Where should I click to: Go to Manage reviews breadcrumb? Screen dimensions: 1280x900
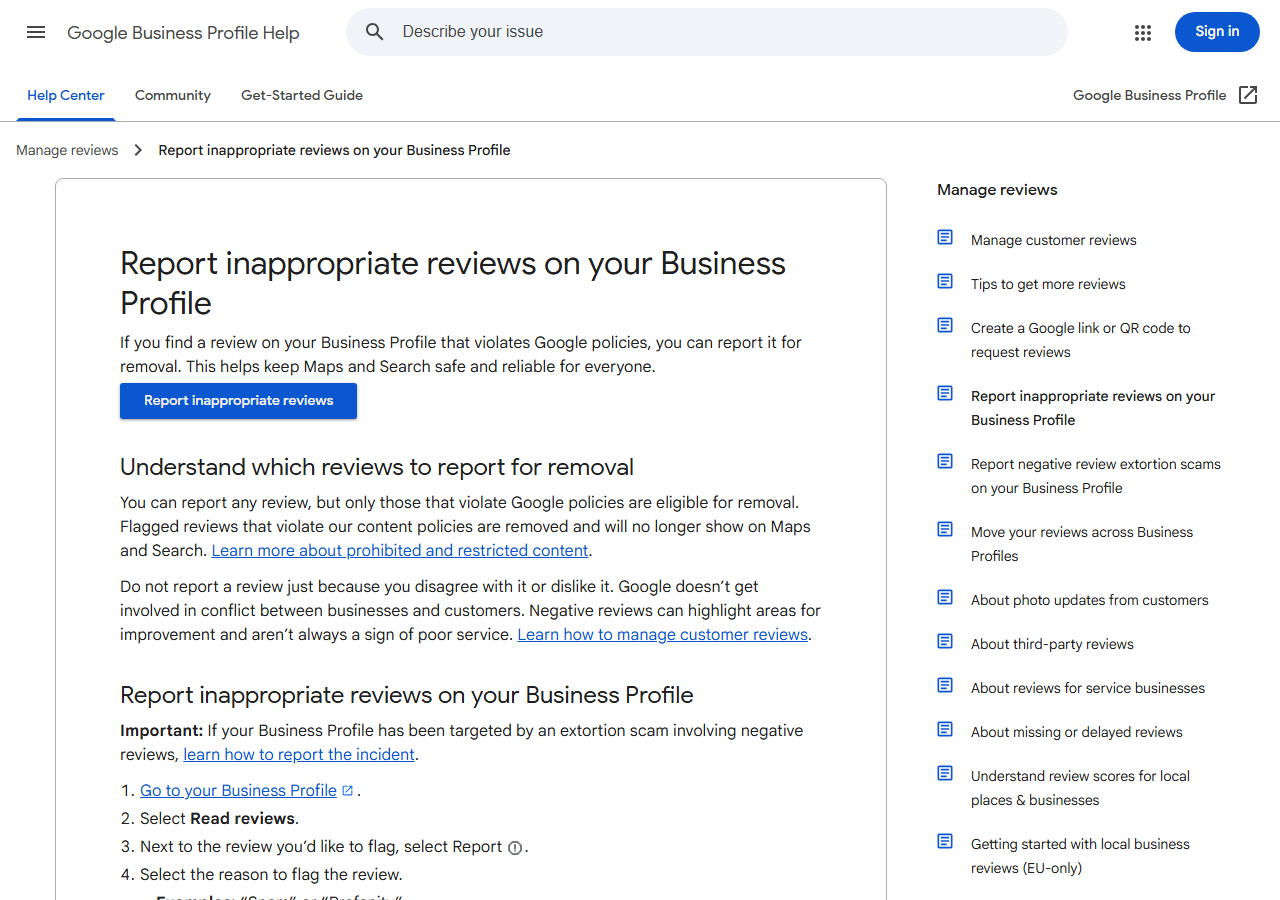click(x=67, y=150)
